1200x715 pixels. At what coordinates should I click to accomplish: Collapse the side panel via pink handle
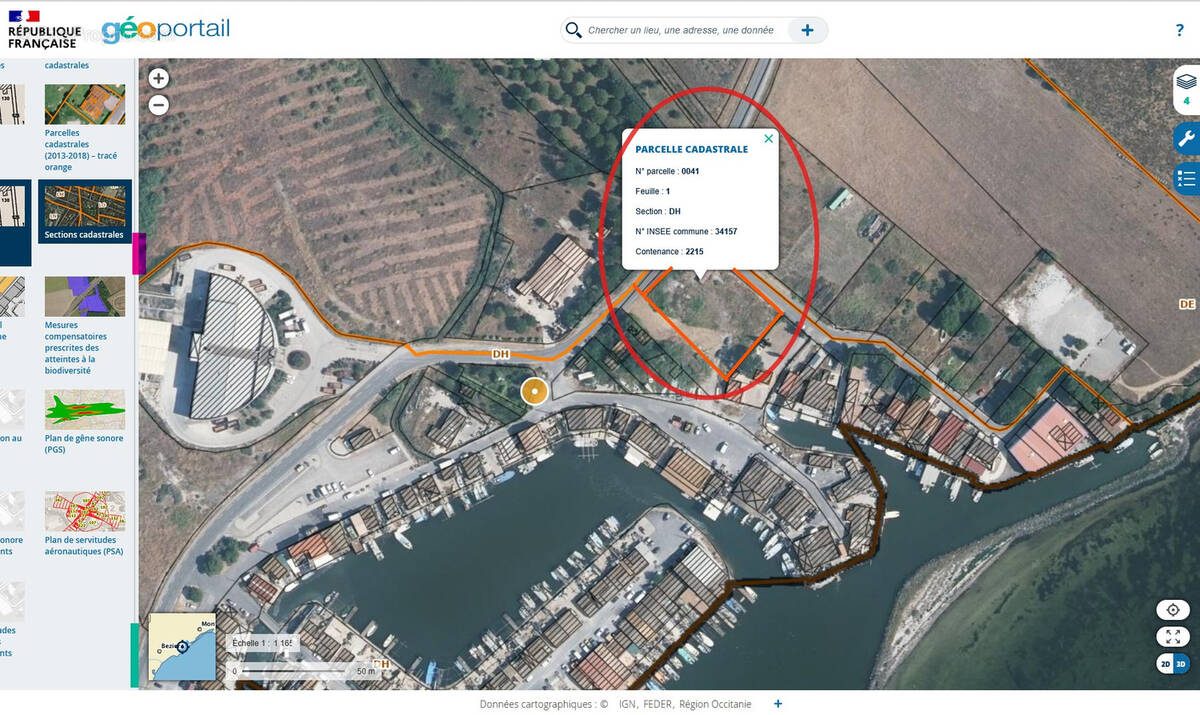(x=139, y=254)
